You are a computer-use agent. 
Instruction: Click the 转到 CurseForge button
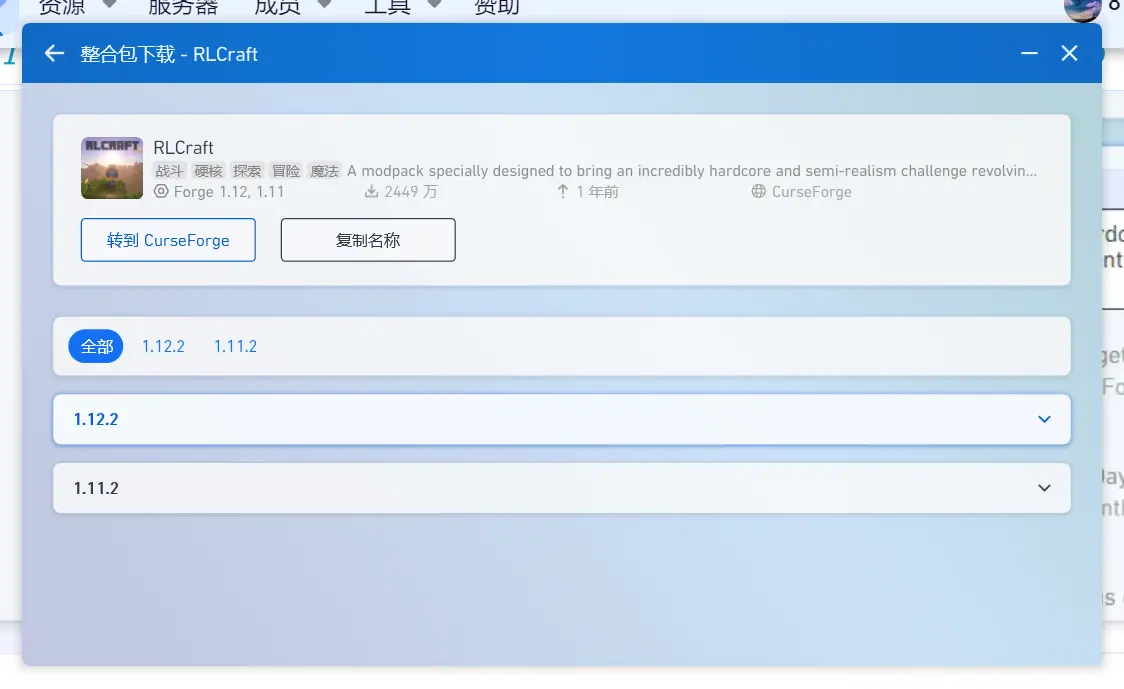(167, 240)
